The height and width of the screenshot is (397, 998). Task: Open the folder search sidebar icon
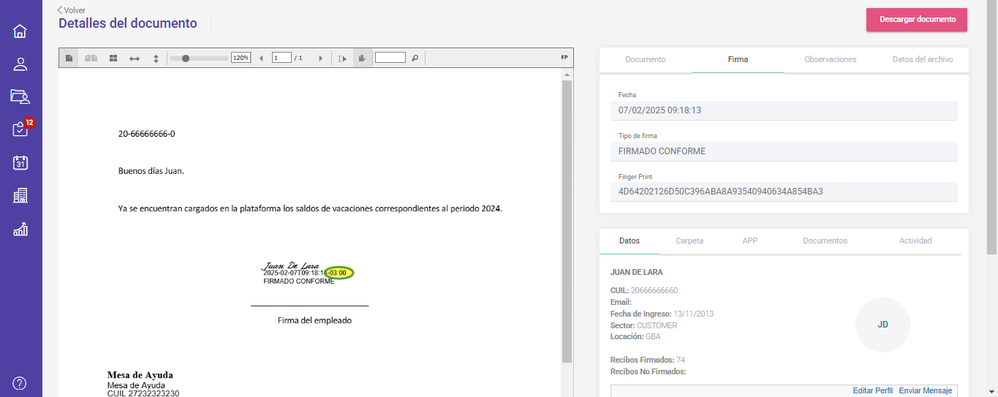point(20,97)
